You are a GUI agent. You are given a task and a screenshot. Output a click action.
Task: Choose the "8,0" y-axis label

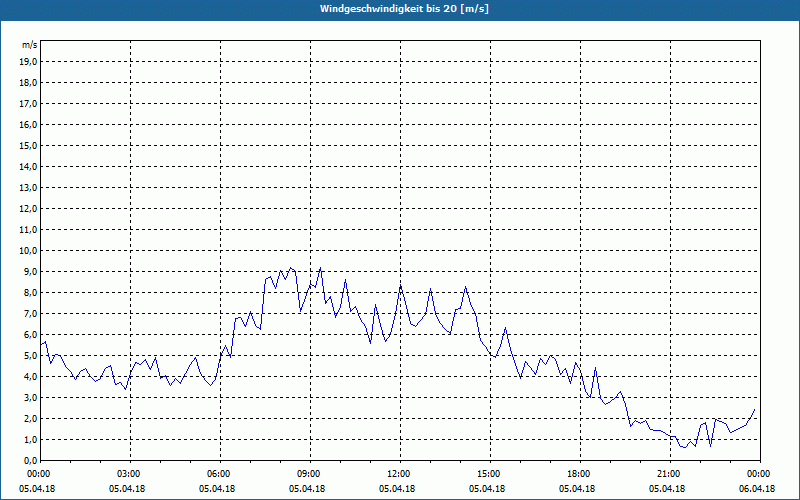[31, 292]
